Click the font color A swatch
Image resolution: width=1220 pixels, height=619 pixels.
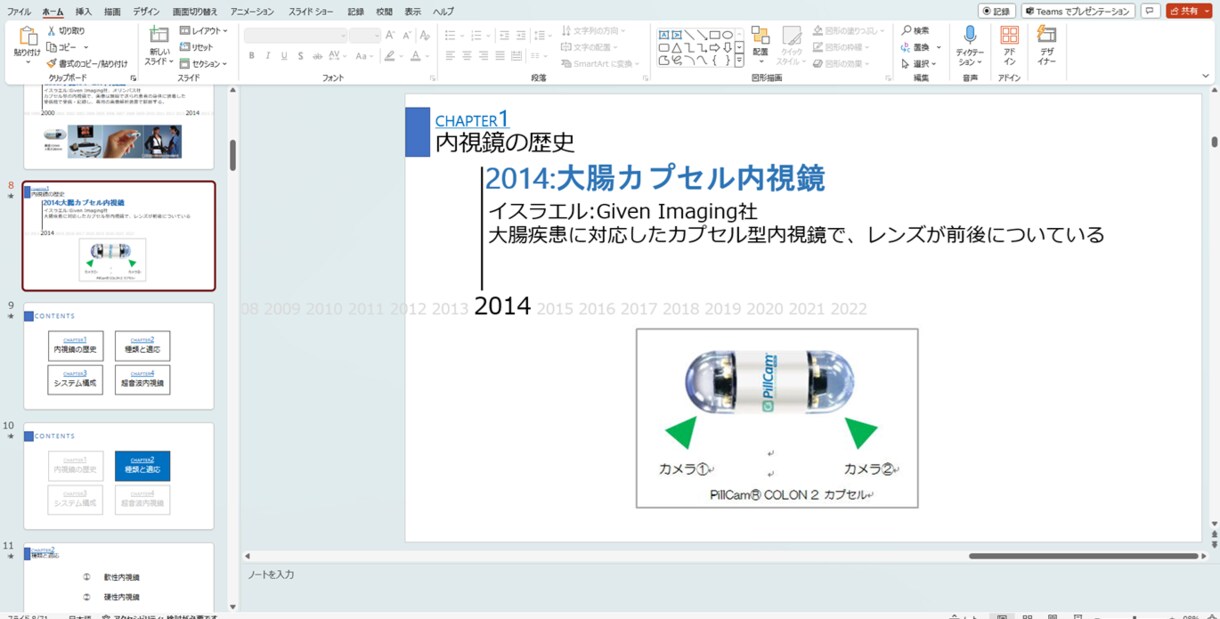click(x=416, y=56)
